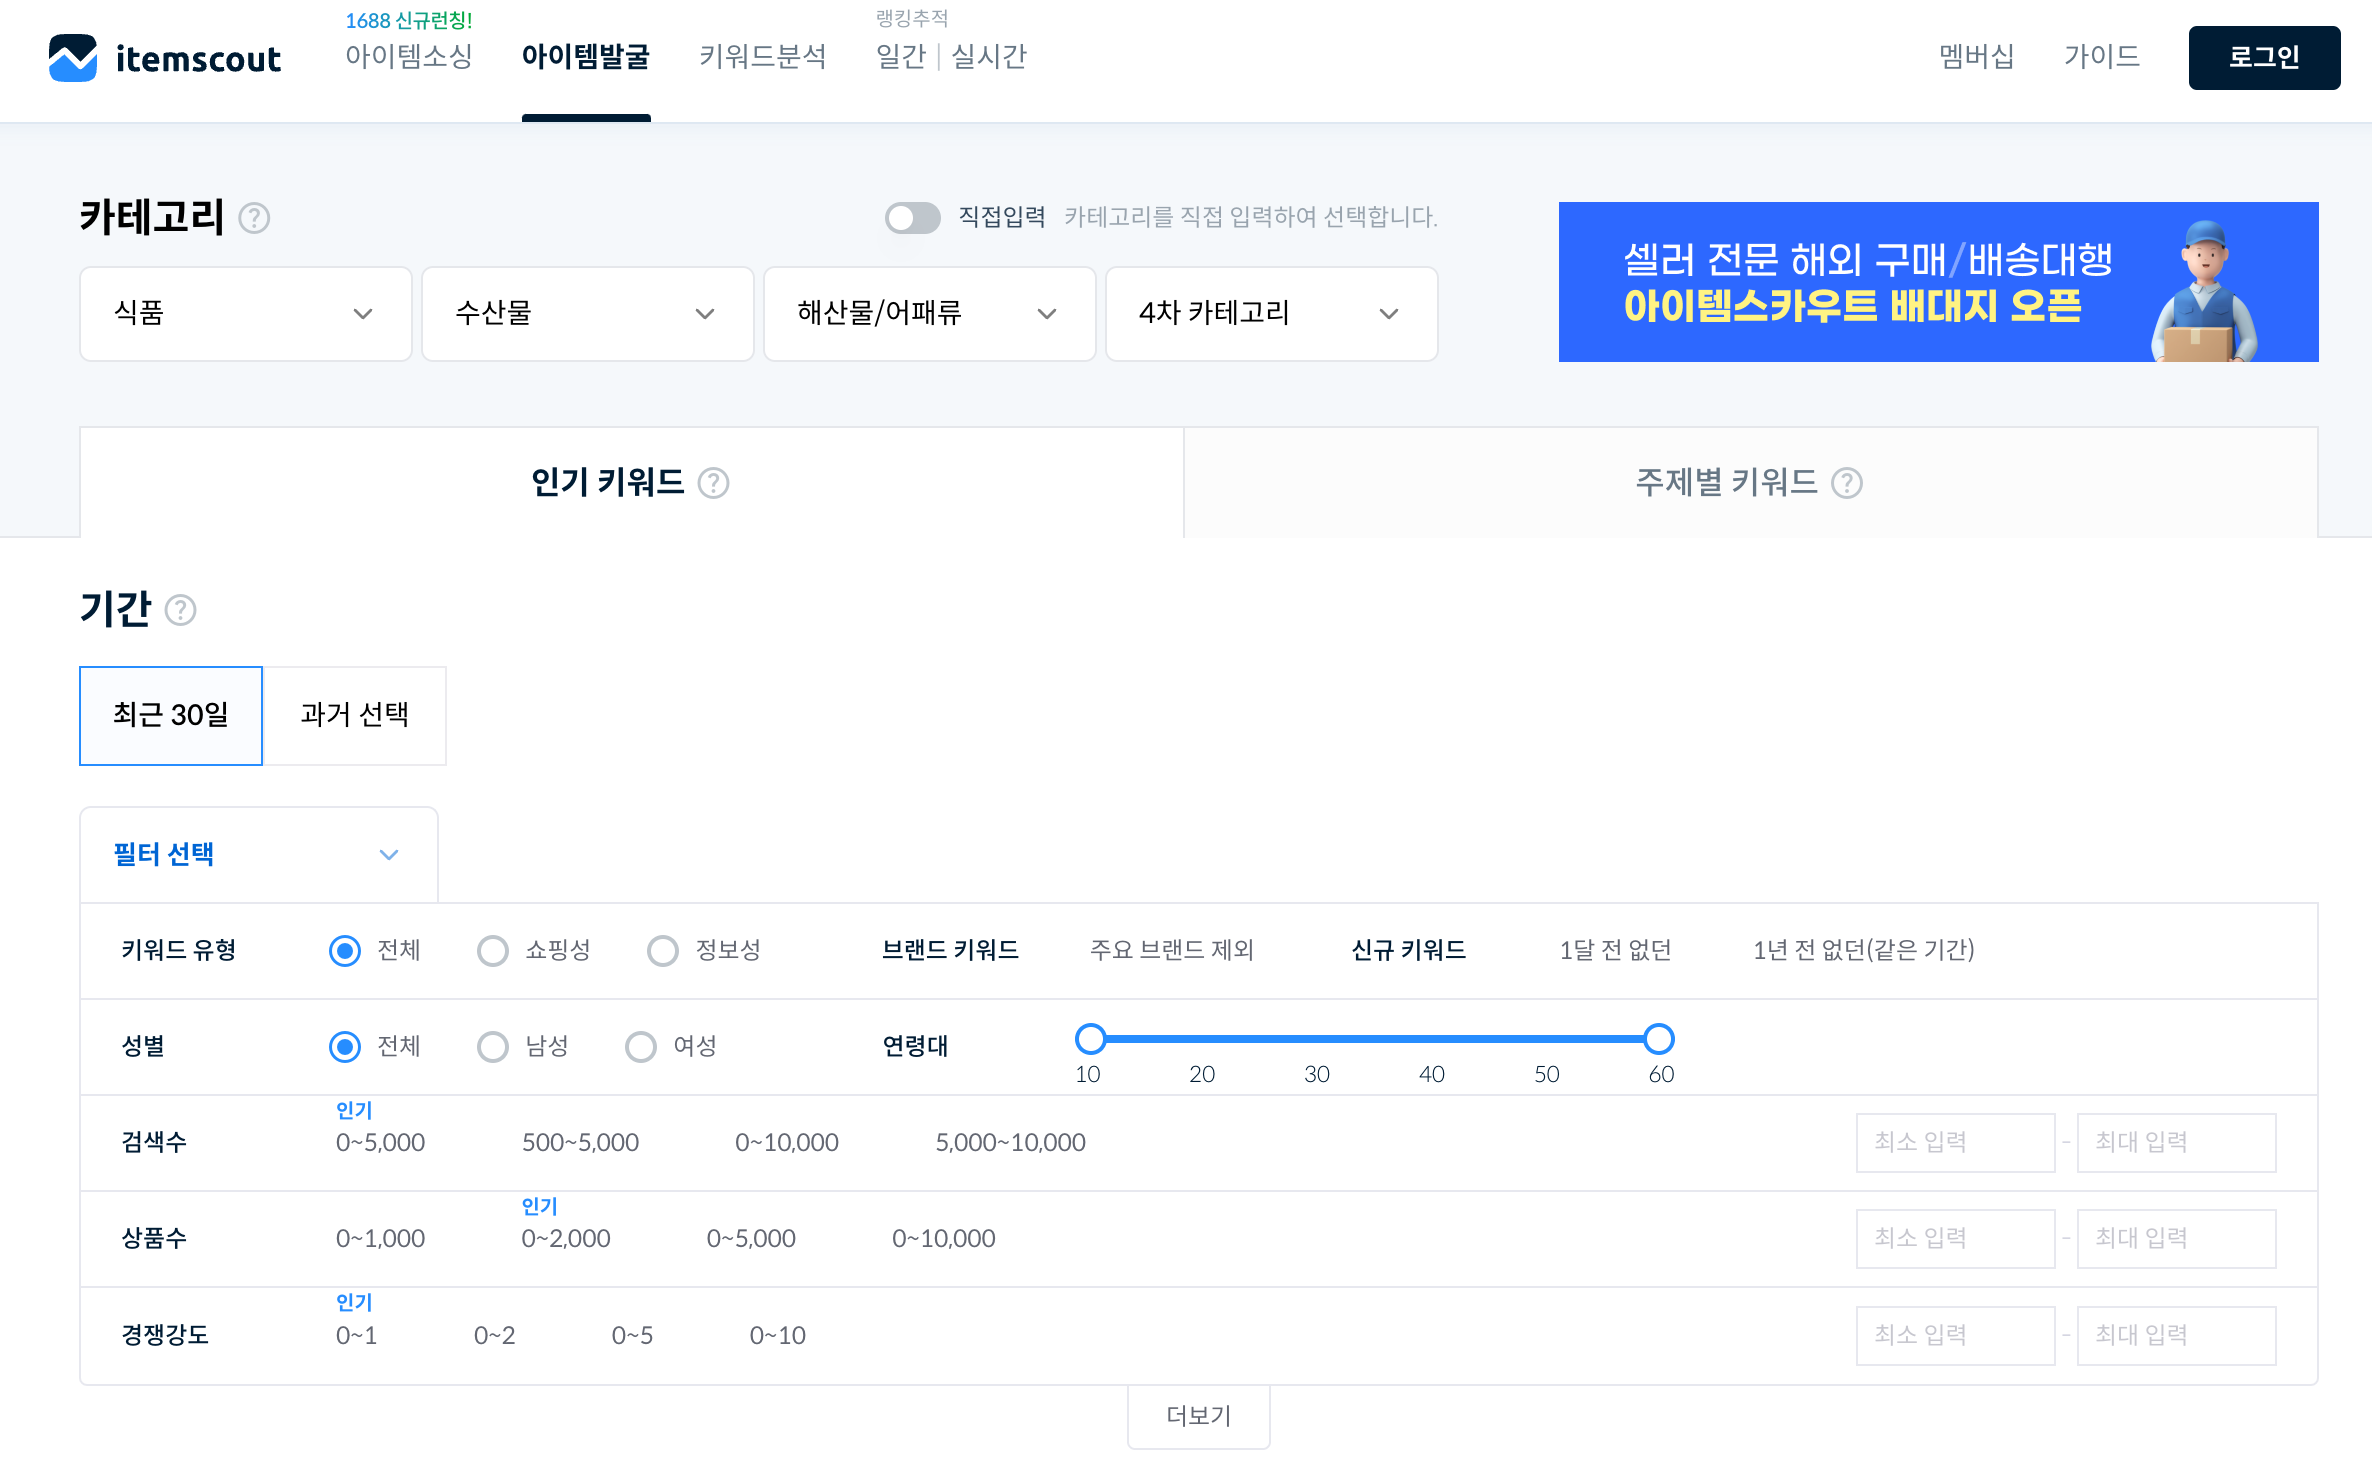The width and height of the screenshot is (2372, 1462).
Task: Click the delivery mascot banner image
Action: tap(2204, 290)
